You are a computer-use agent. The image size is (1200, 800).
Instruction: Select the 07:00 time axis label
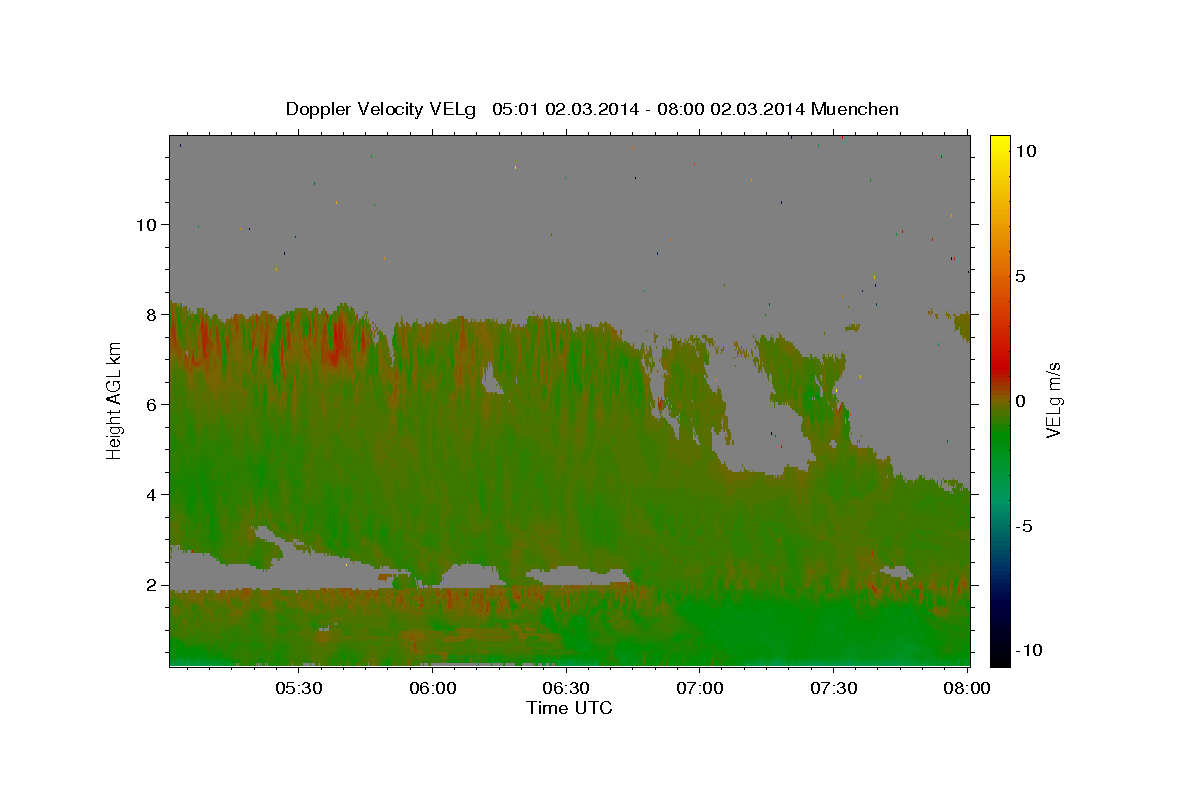(x=700, y=688)
